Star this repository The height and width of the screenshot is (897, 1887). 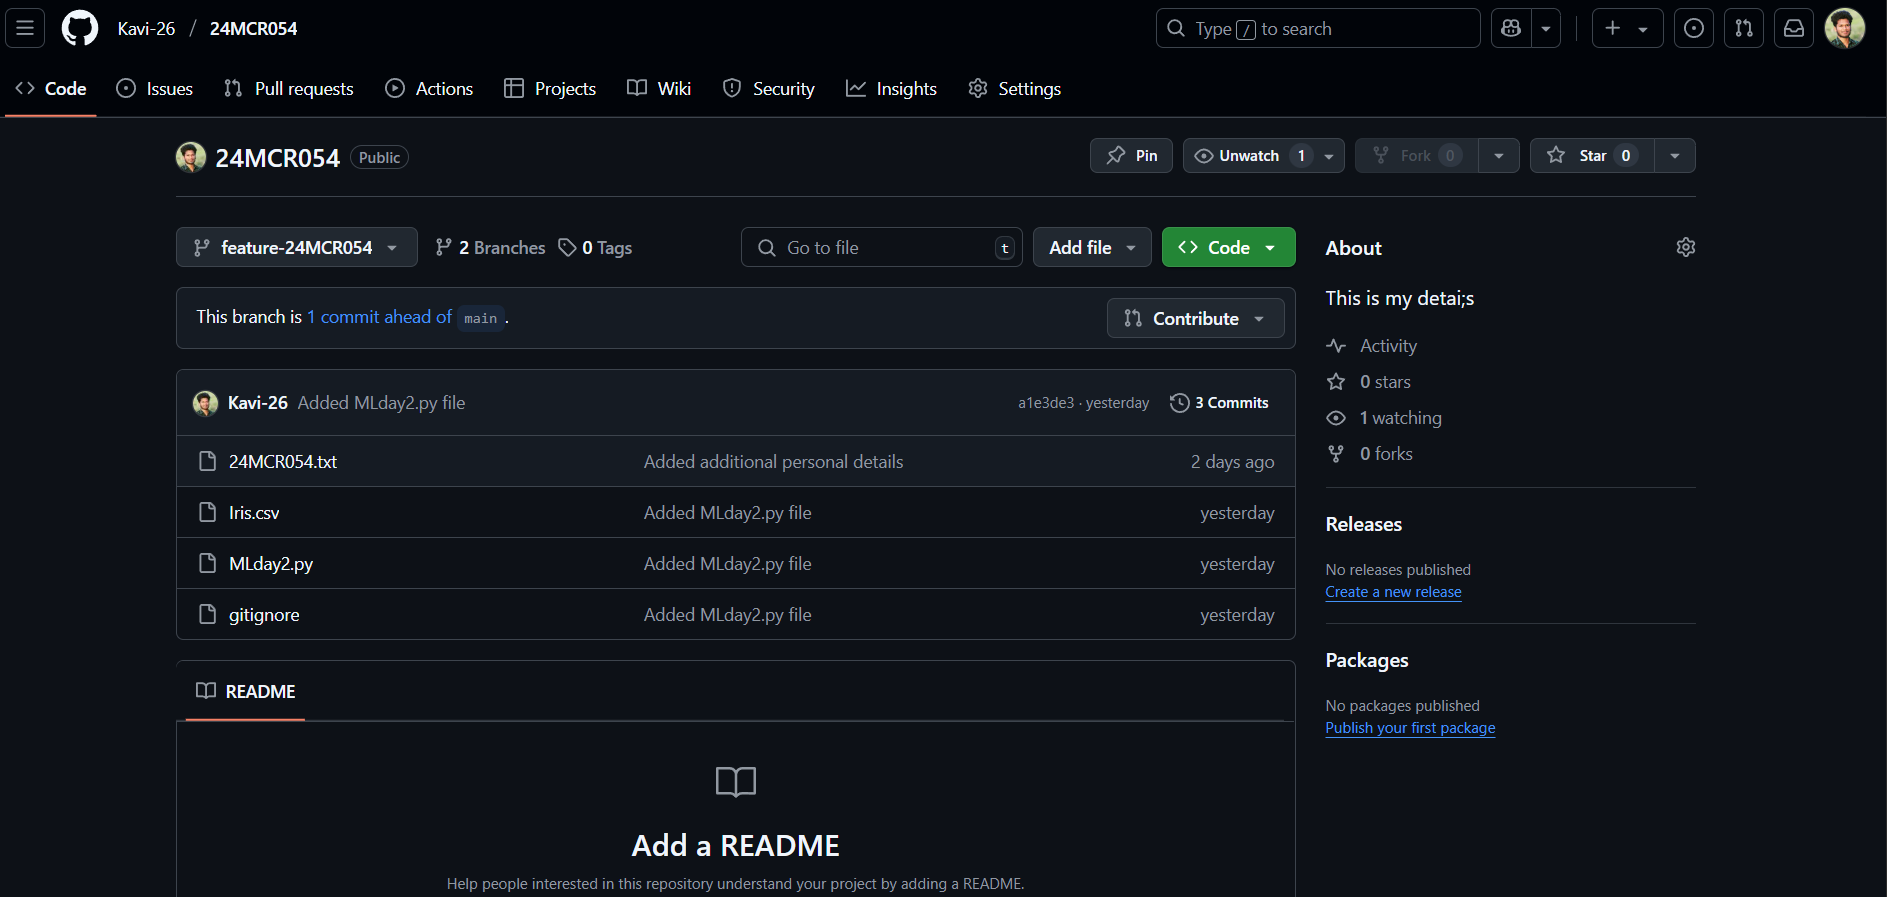pyautogui.click(x=1591, y=156)
